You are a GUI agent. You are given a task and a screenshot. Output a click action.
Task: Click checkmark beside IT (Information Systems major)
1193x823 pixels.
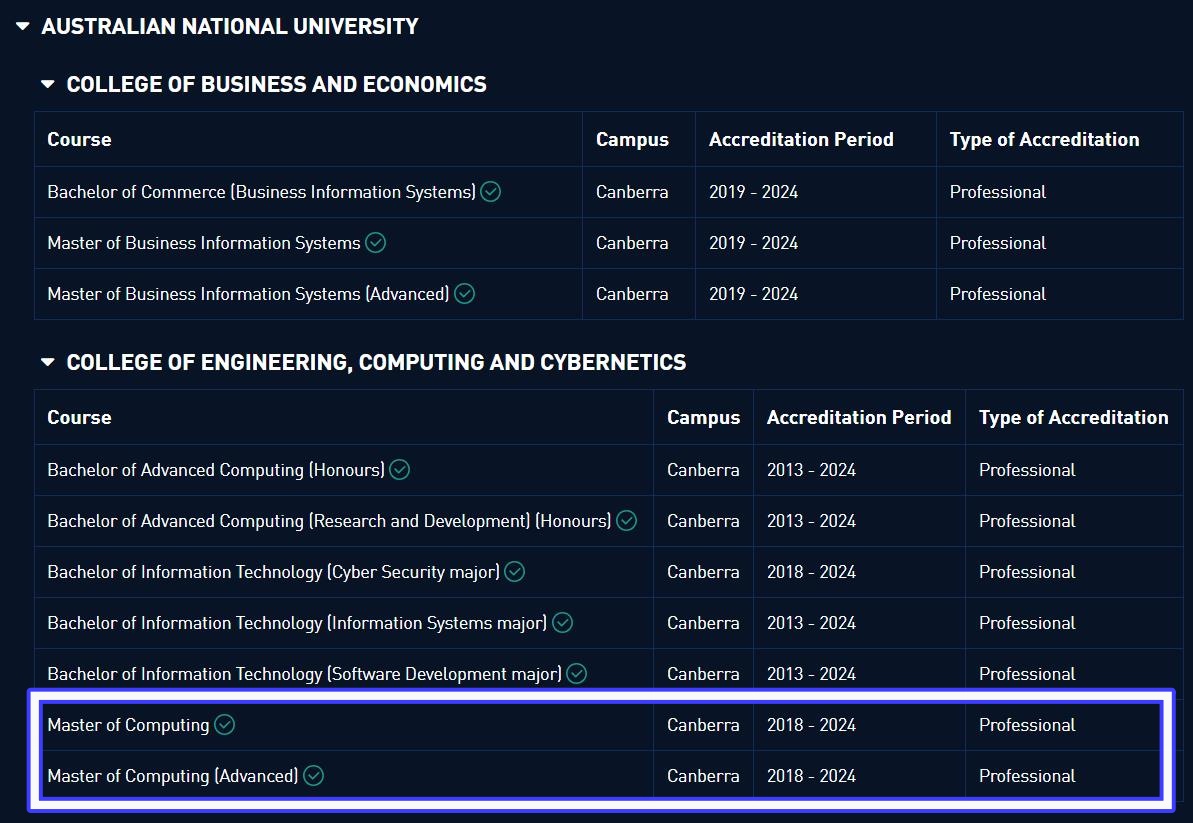(x=562, y=623)
